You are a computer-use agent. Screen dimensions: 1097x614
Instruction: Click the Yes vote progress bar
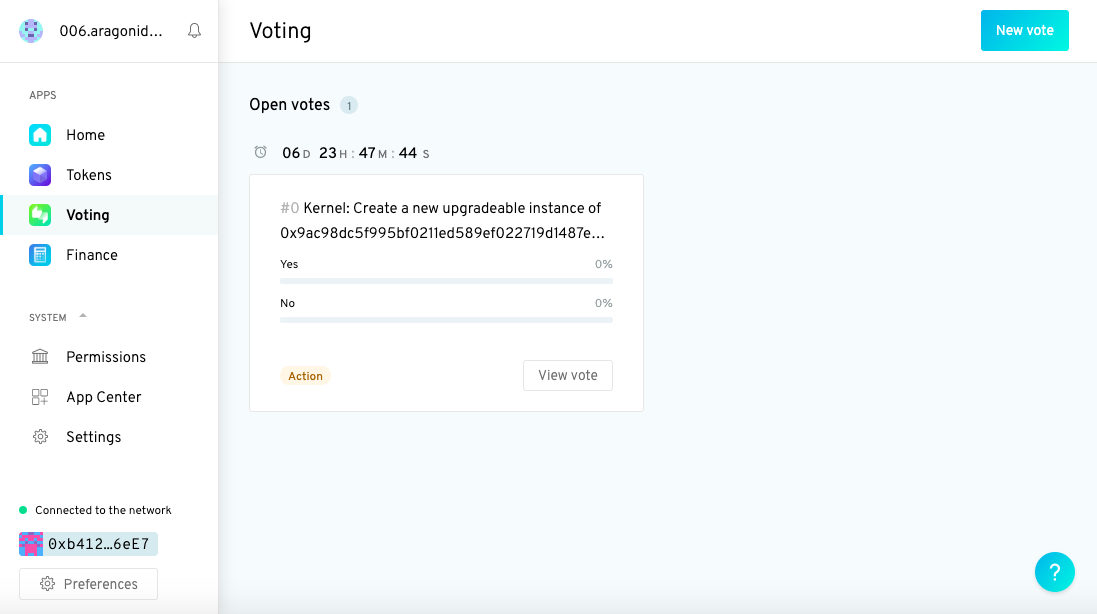[x=446, y=281]
